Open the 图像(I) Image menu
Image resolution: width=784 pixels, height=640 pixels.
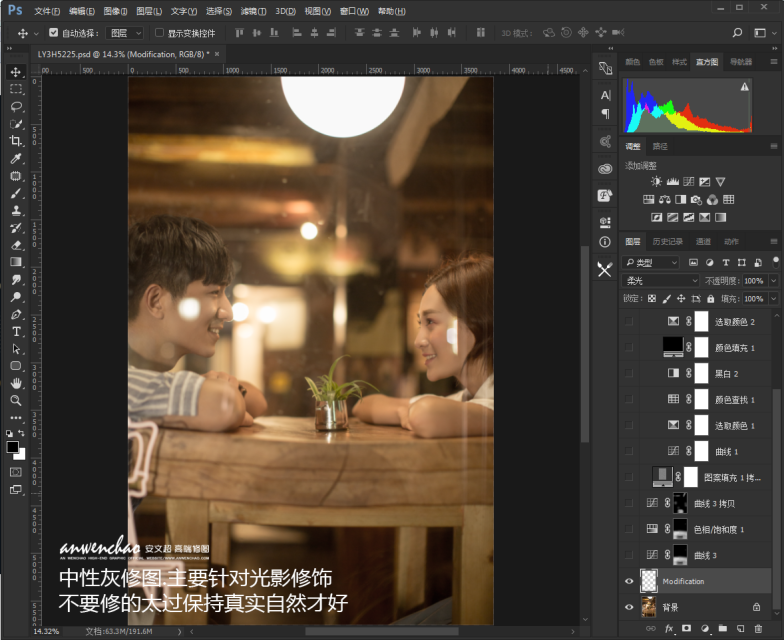(x=116, y=11)
